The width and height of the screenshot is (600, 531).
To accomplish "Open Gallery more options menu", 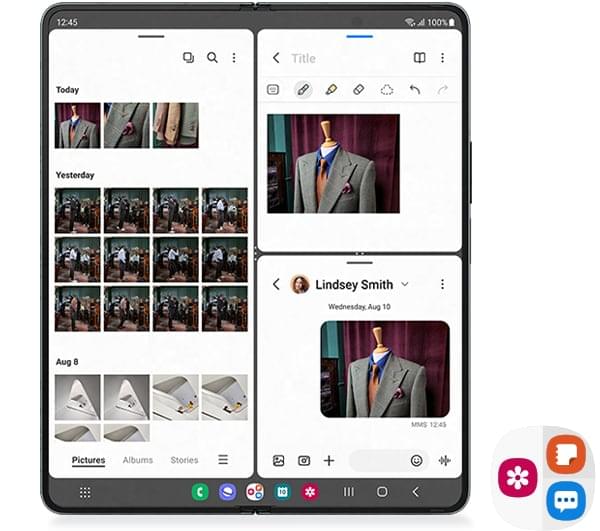I will (x=234, y=58).
